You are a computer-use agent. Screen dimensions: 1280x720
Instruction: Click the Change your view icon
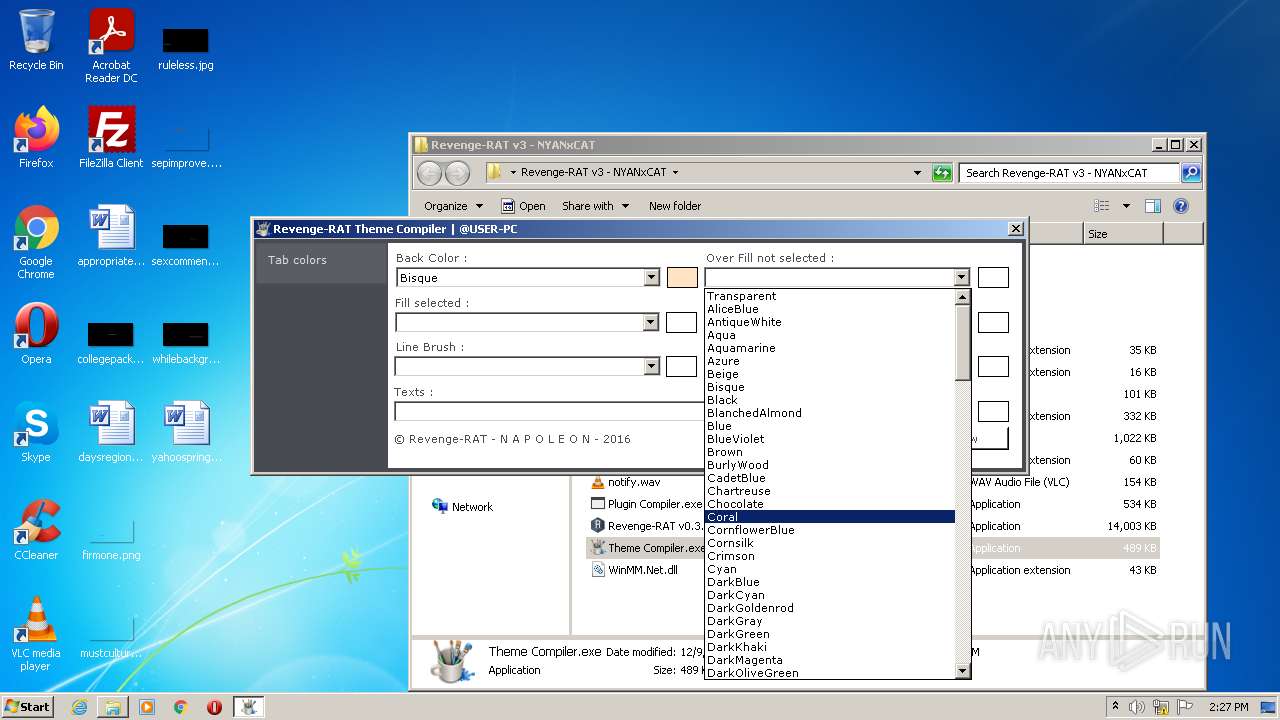point(1102,206)
